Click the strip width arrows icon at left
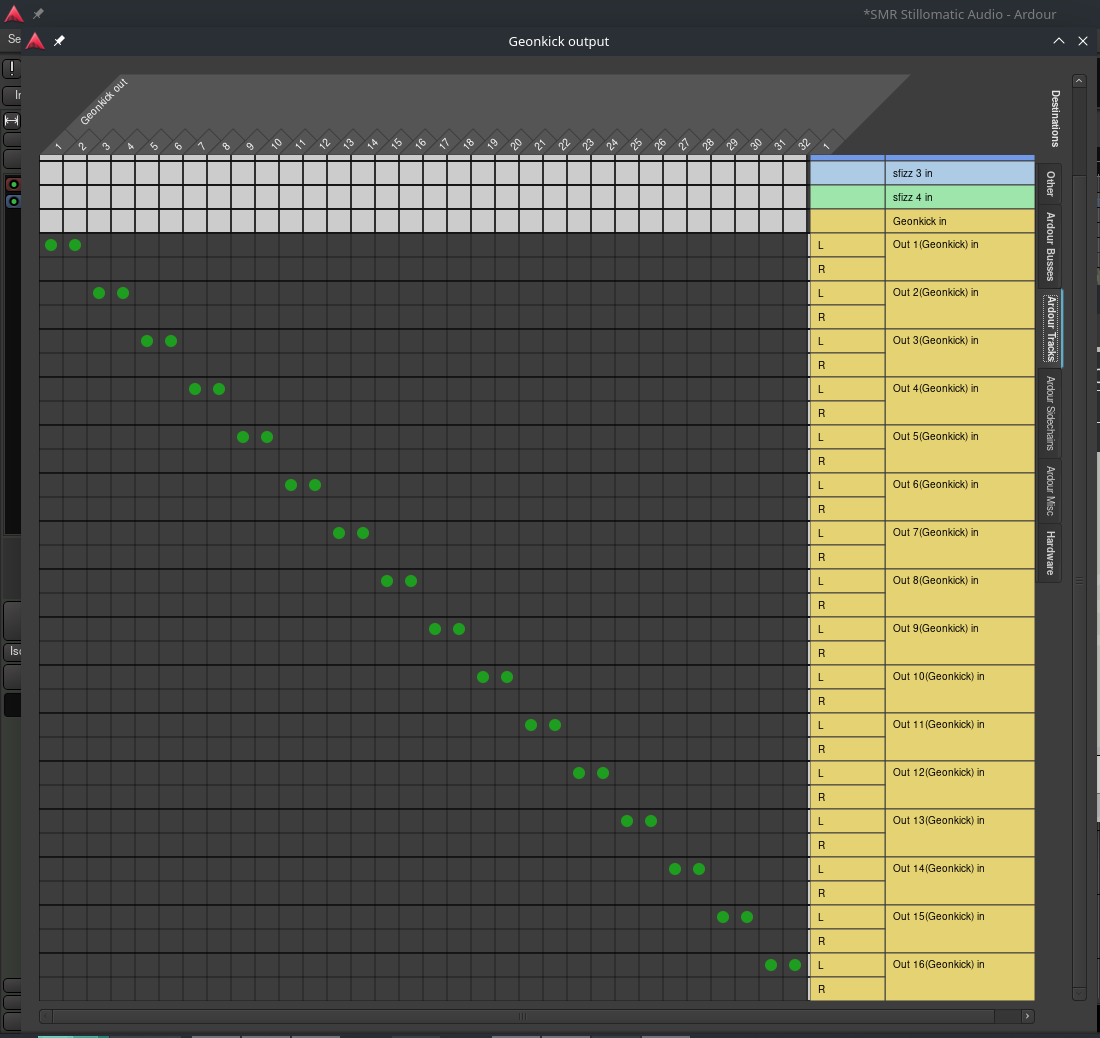This screenshot has width=1100, height=1038. [x=12, y=120]
